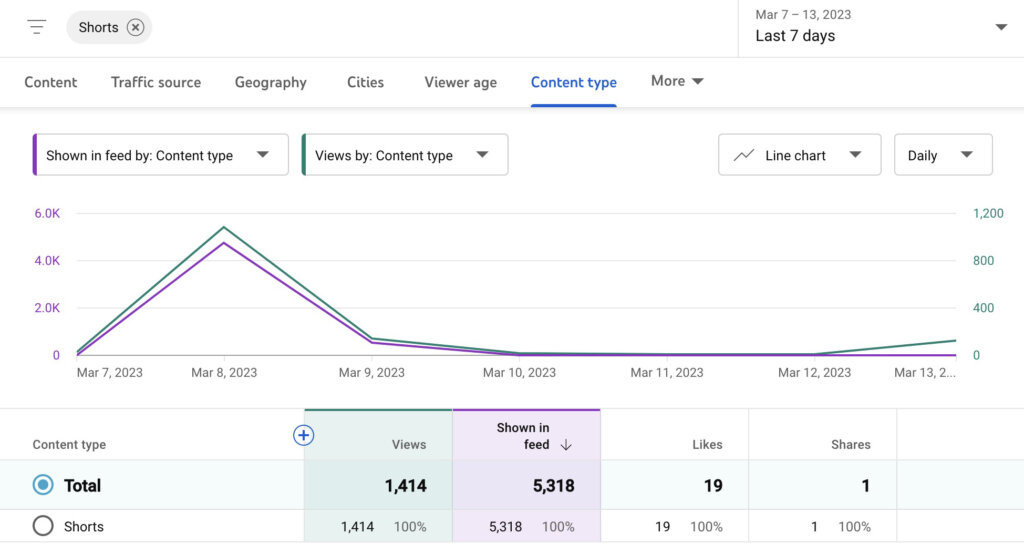This screenshot has width=1024, height=544.
Task: Click the 1,200 right axis label
Action: point(988,214)
